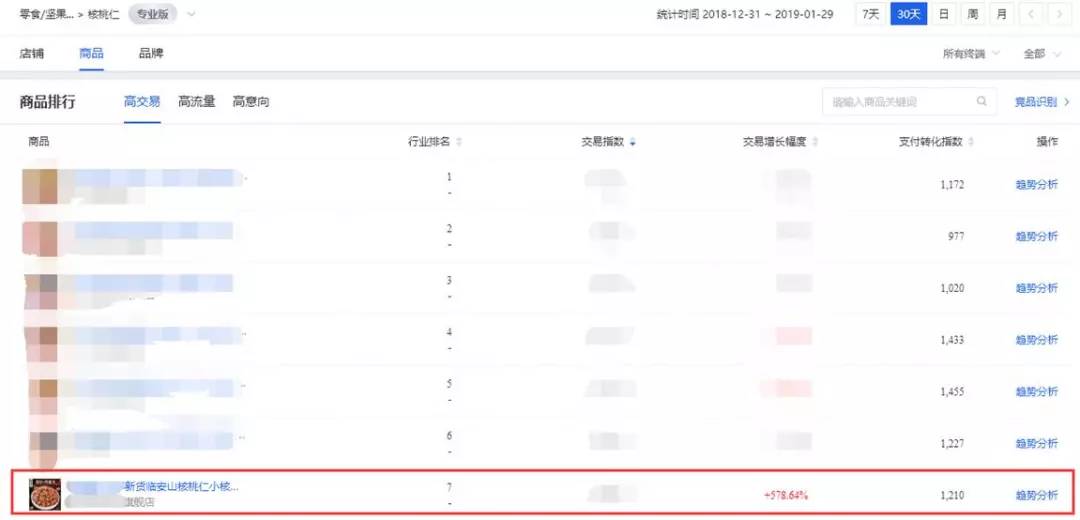Open the 全部 filter dropdown
Viewport: 1080px width, 520px height.
[x=1041, y=53]
